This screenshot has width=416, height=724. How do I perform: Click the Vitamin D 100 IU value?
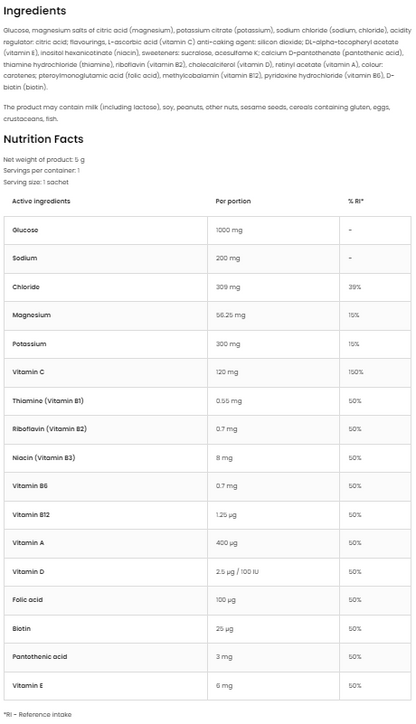click(x=237, y=572)
